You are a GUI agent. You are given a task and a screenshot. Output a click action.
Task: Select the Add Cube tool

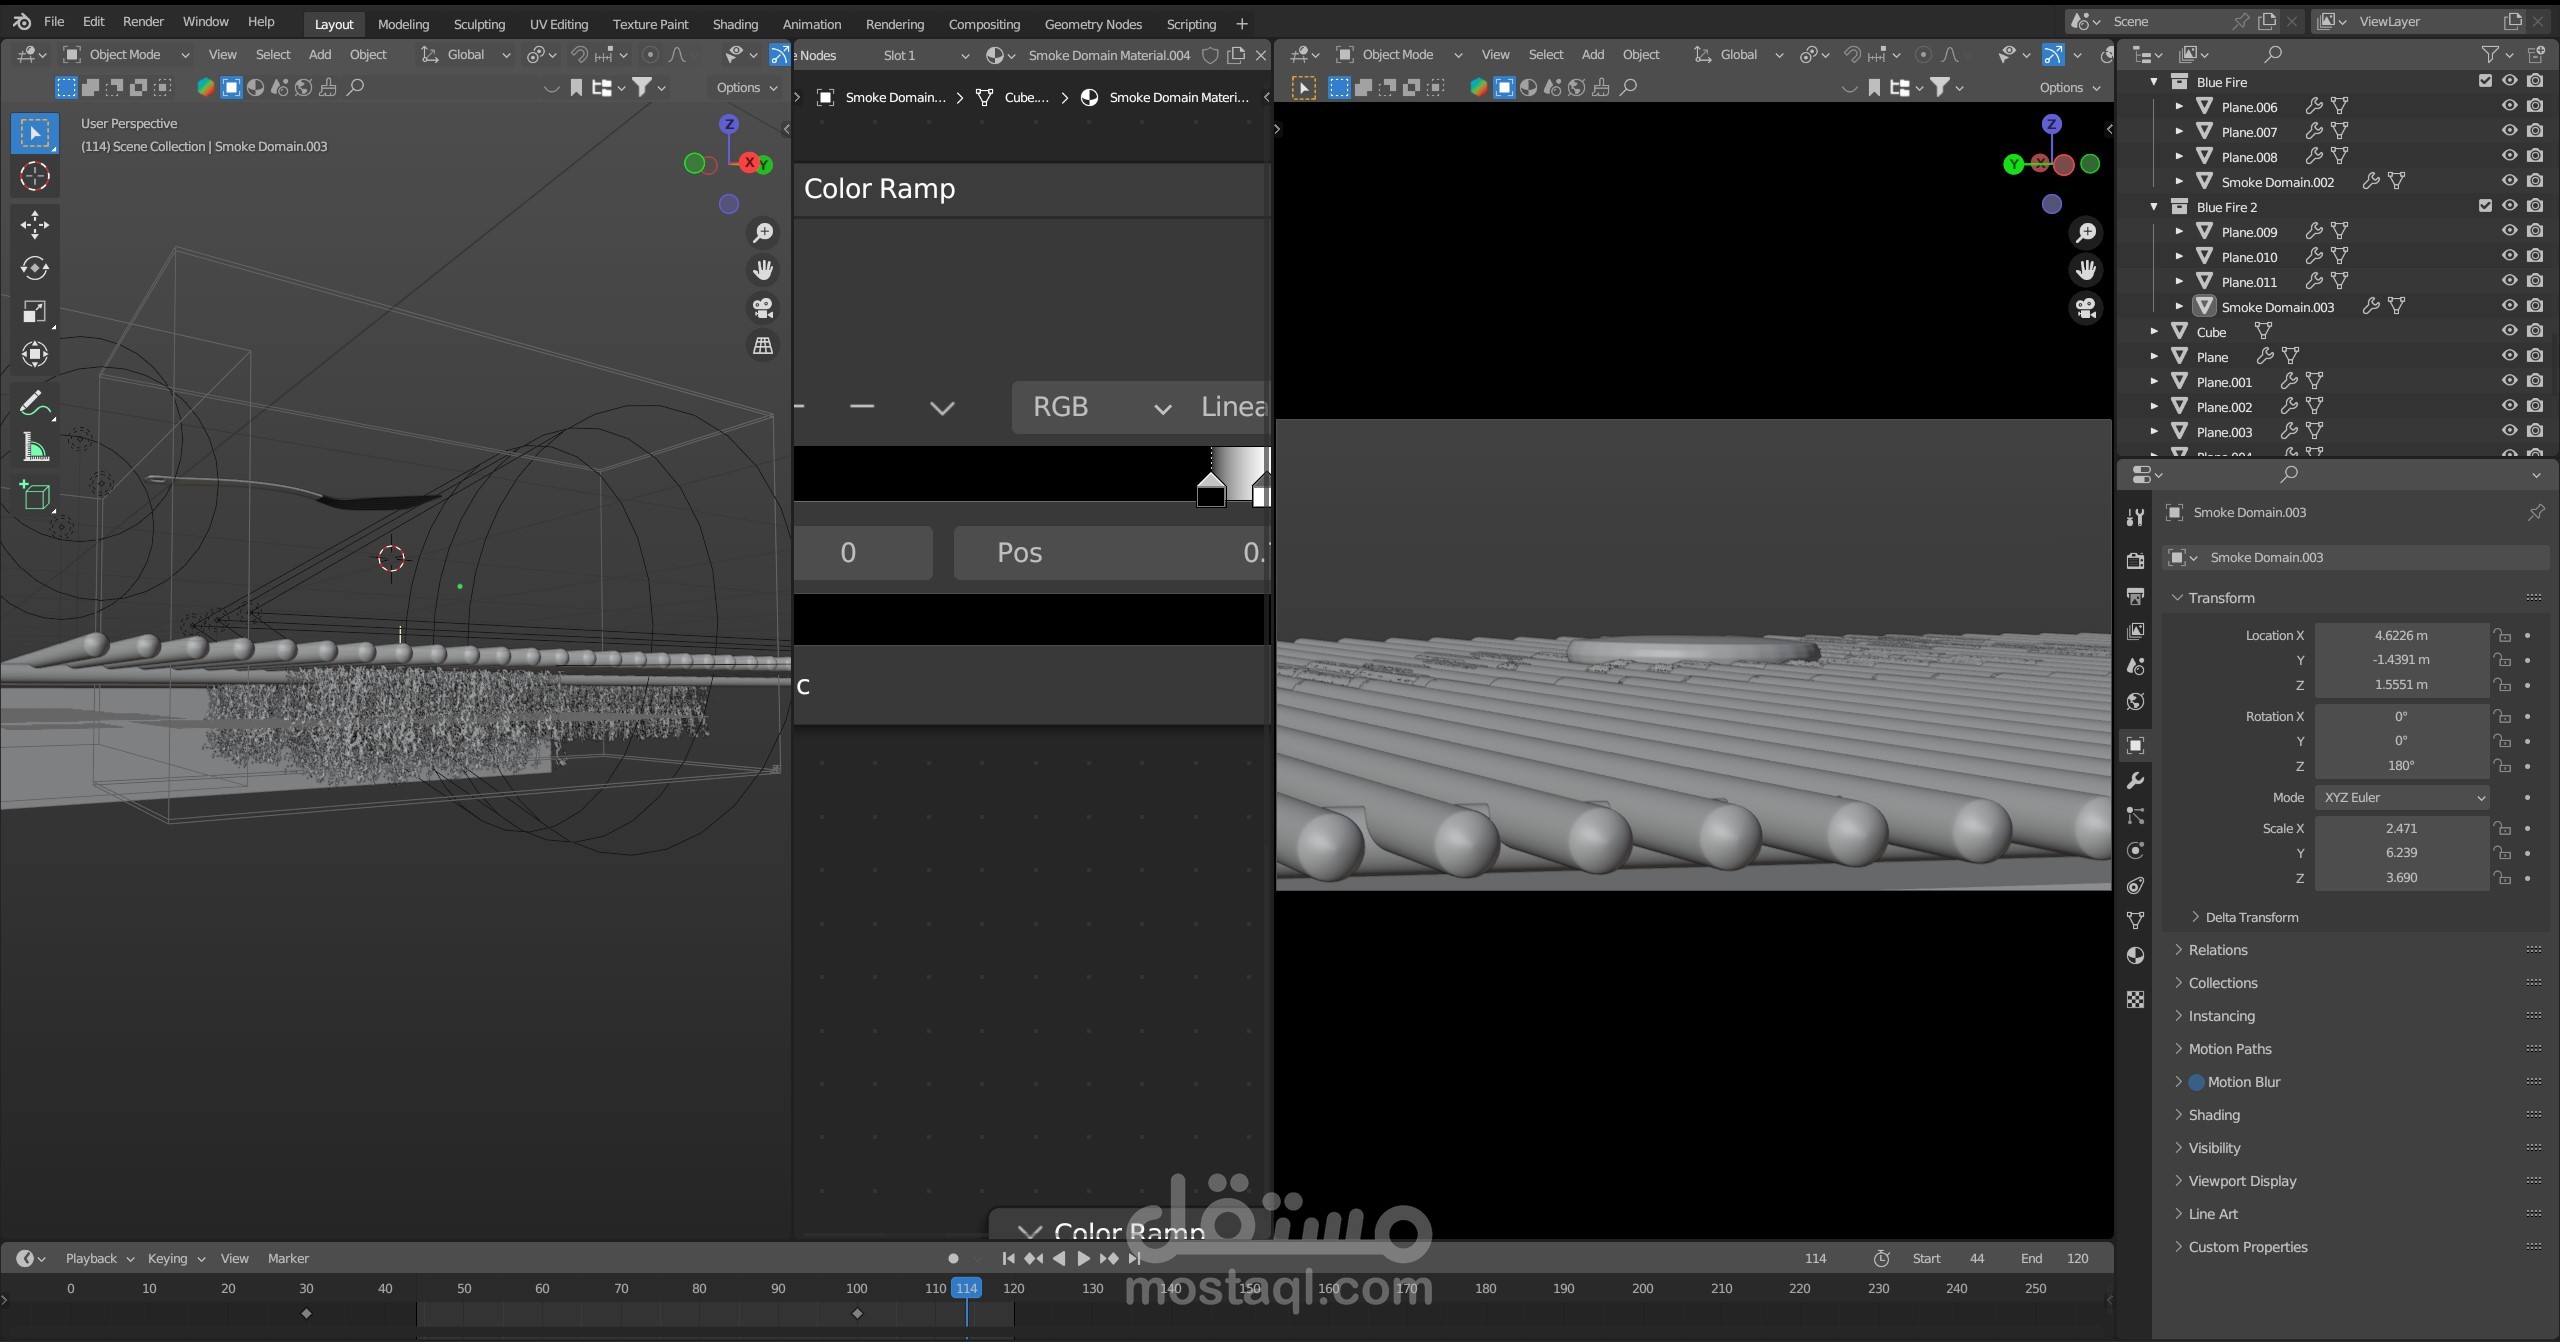35,495
